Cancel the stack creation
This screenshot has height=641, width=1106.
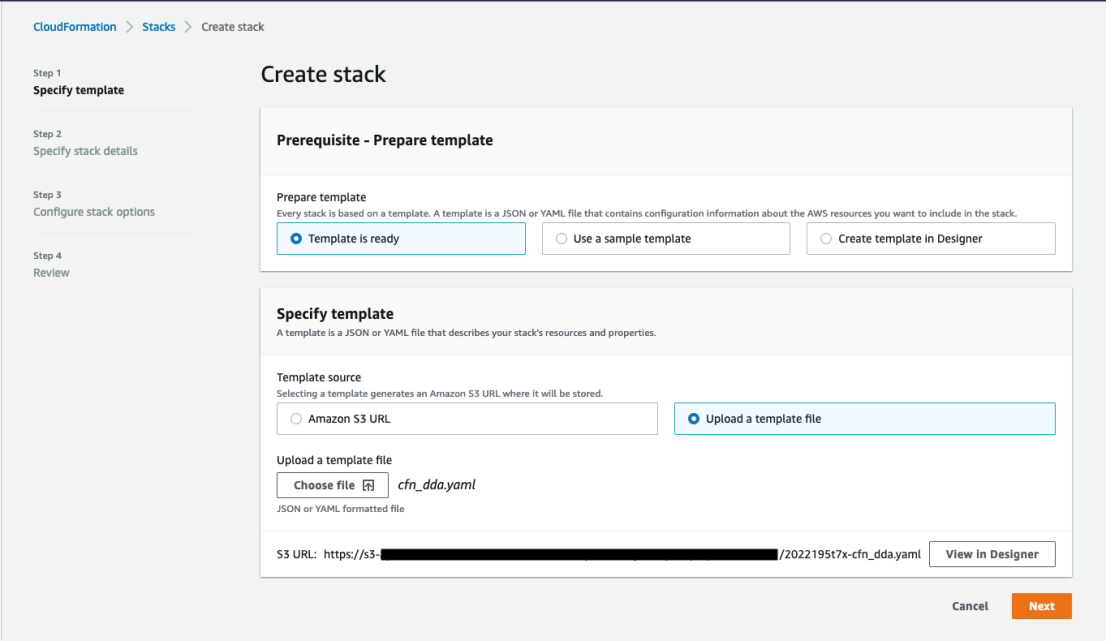click(968, 606)
